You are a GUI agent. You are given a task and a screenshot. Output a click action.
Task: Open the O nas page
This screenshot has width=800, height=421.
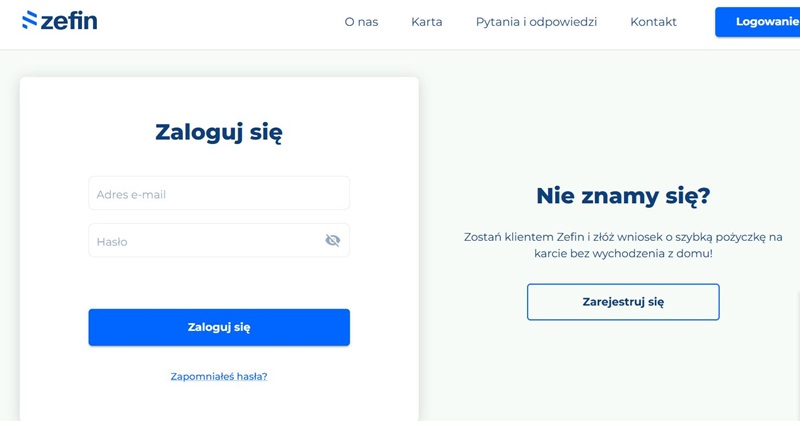(x=361, y=22)
